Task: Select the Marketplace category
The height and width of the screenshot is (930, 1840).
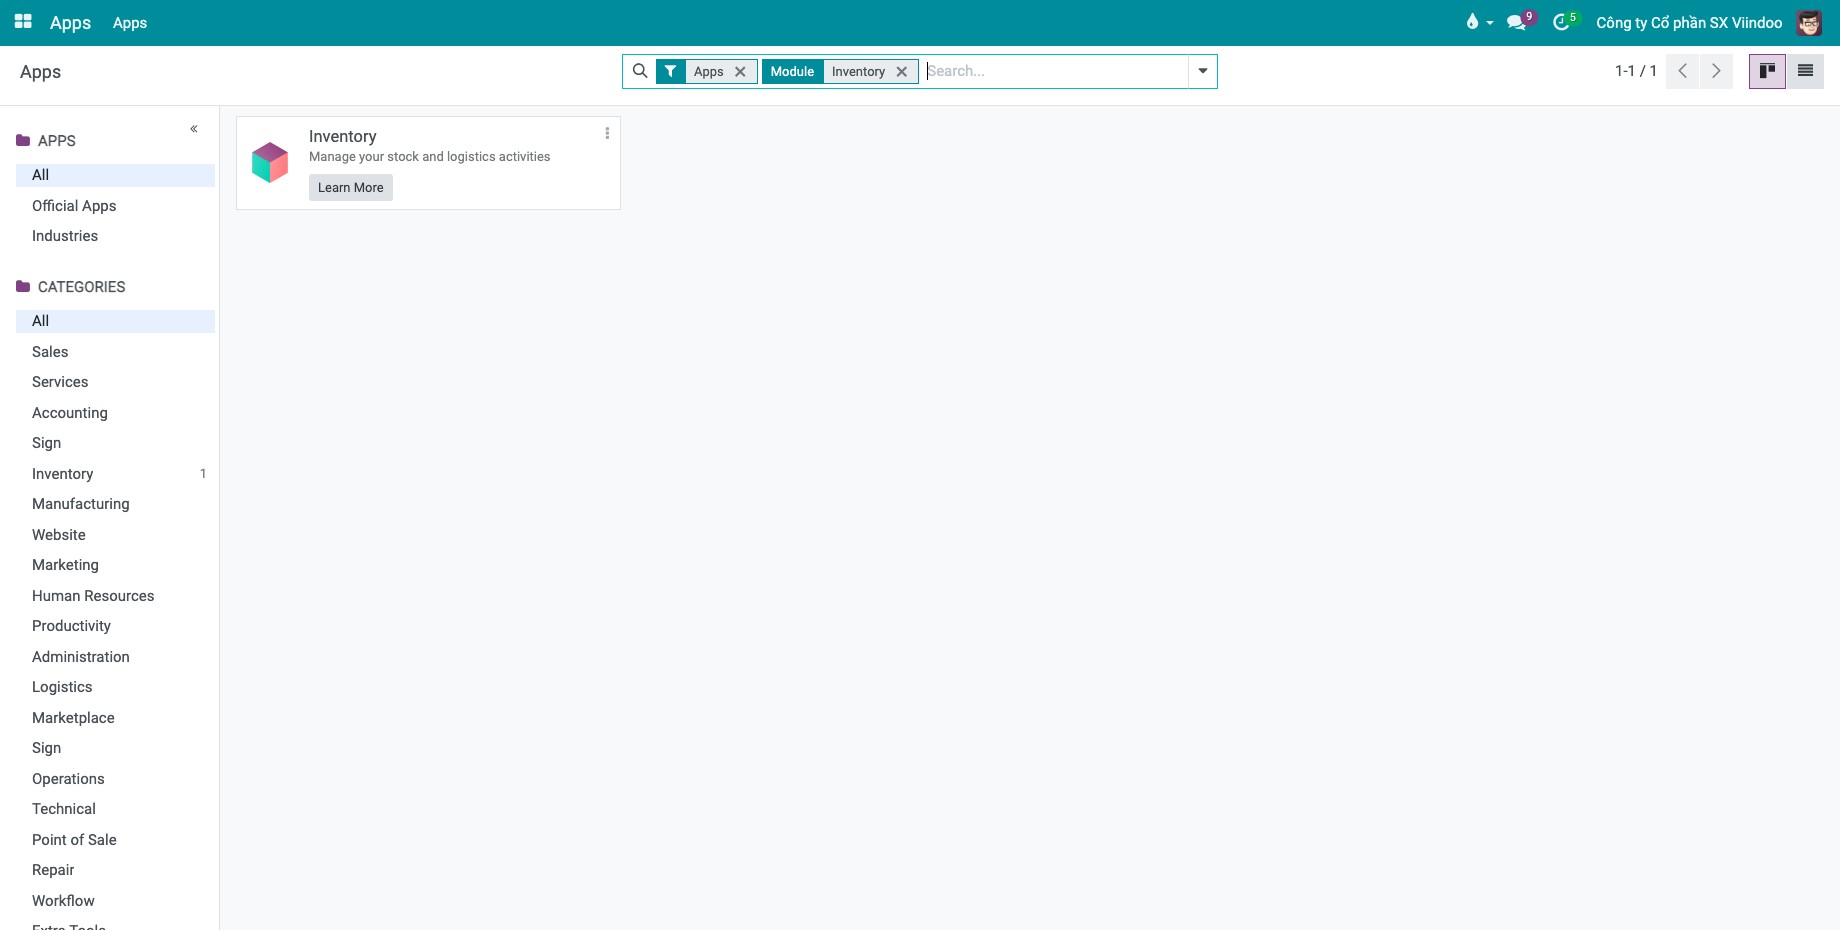Action: 115,718
